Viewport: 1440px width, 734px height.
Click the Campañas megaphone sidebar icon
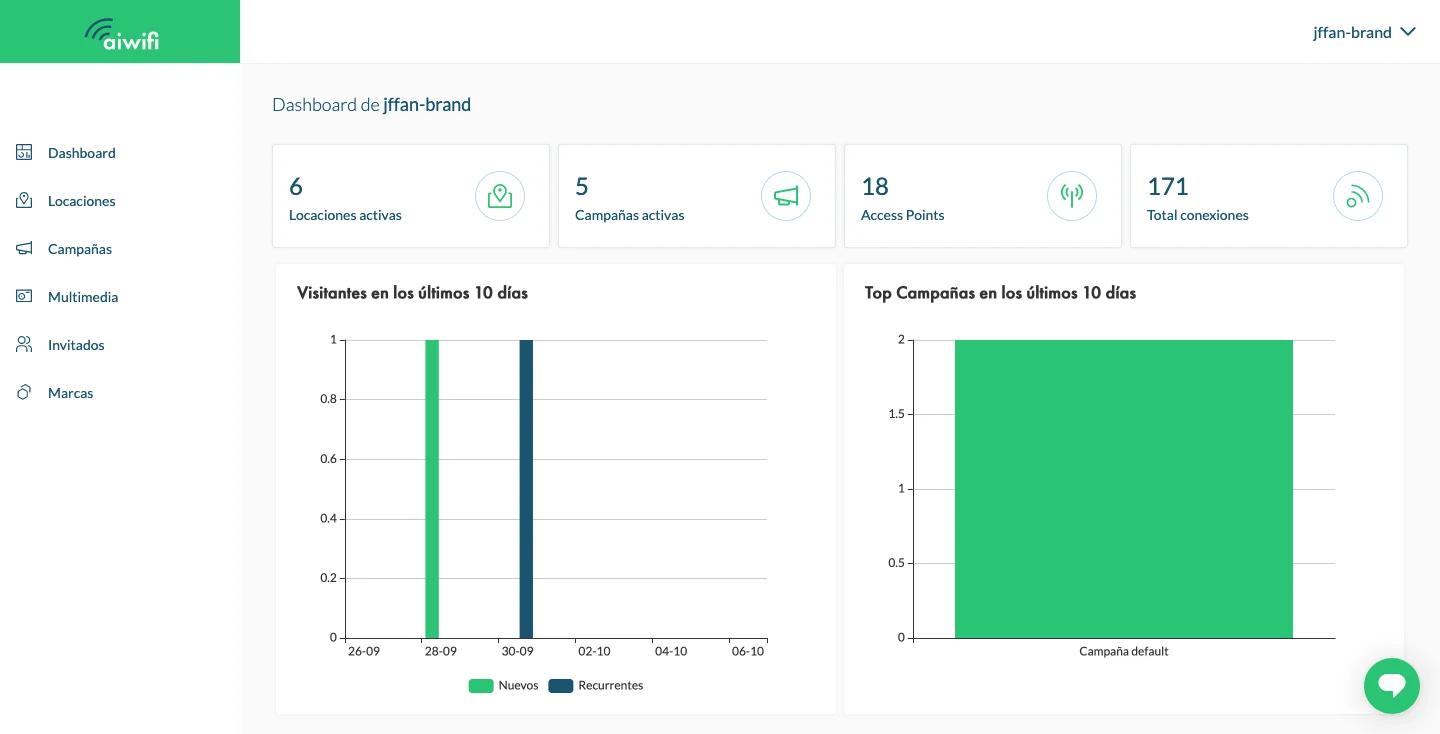click(x=24, y=249)
